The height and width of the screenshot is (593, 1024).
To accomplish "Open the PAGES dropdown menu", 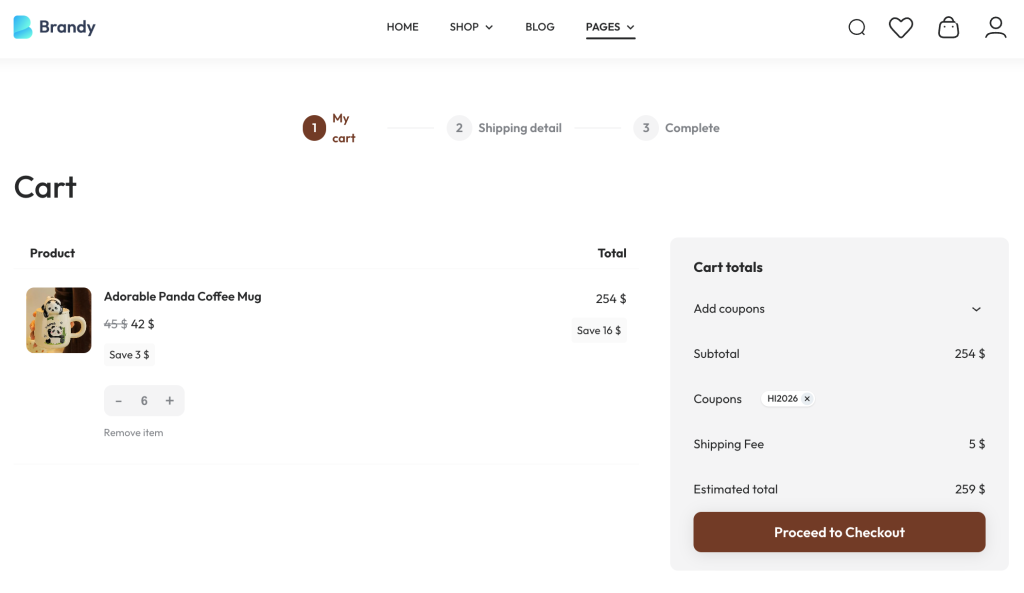I will tap(610, 27).
